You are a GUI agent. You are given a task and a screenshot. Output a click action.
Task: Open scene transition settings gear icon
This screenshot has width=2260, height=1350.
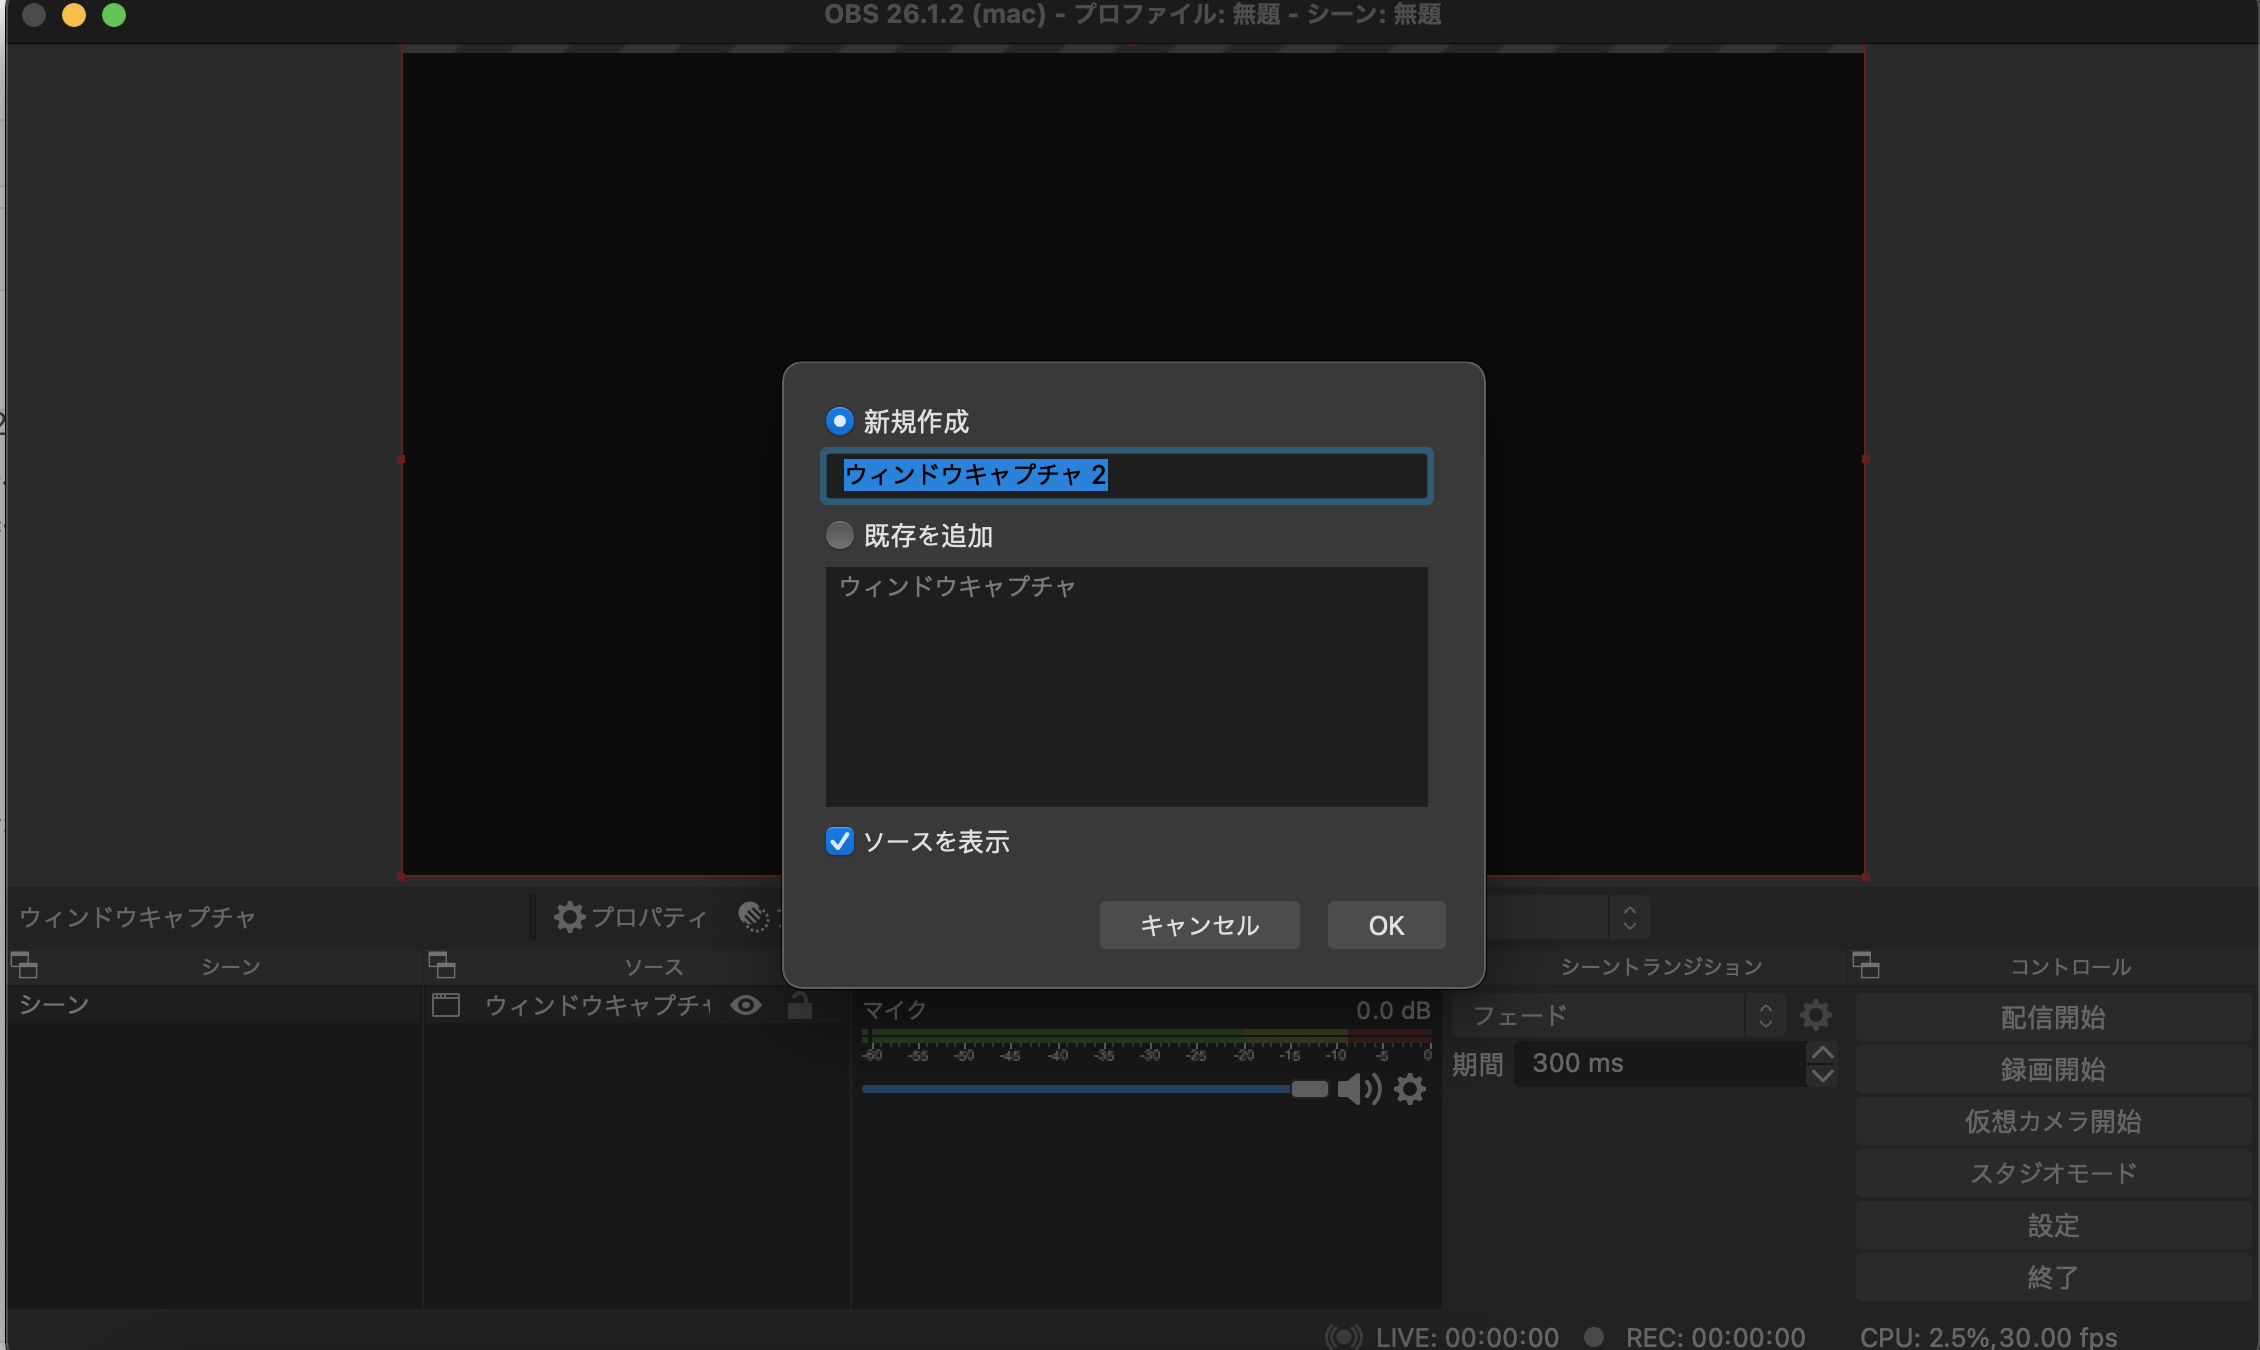click(x=1815, y=1014)
